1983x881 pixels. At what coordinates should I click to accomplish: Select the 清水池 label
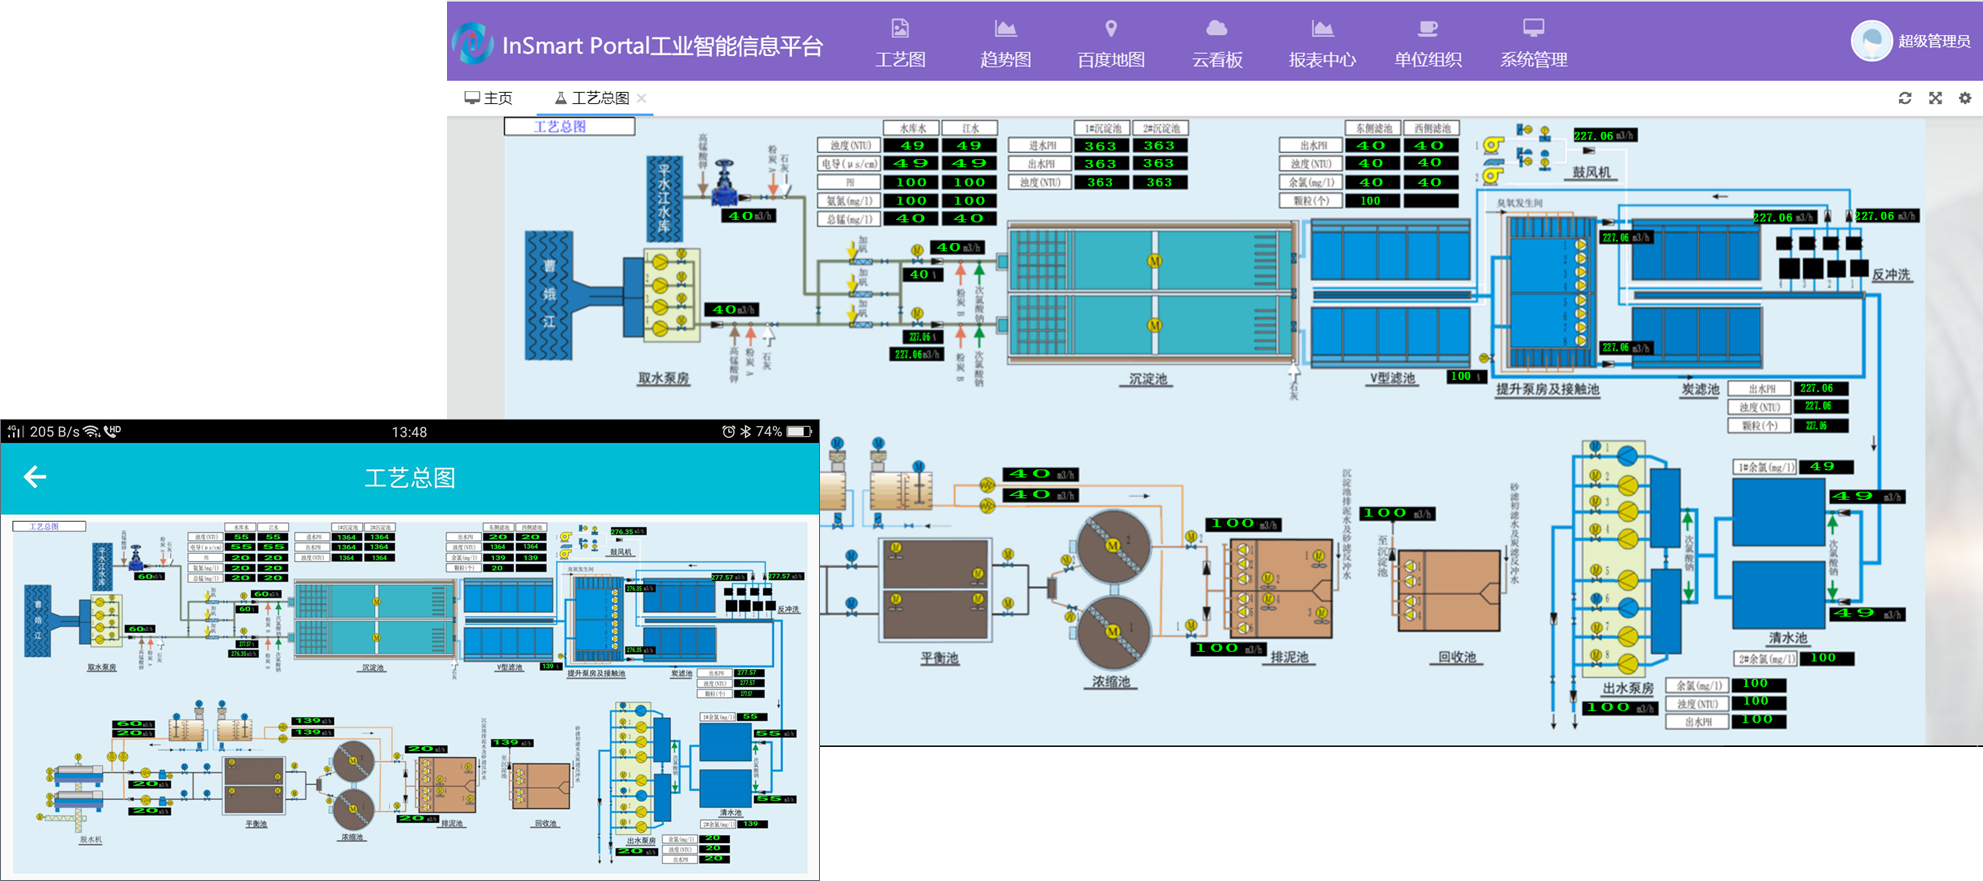(x=1787, y=638)
